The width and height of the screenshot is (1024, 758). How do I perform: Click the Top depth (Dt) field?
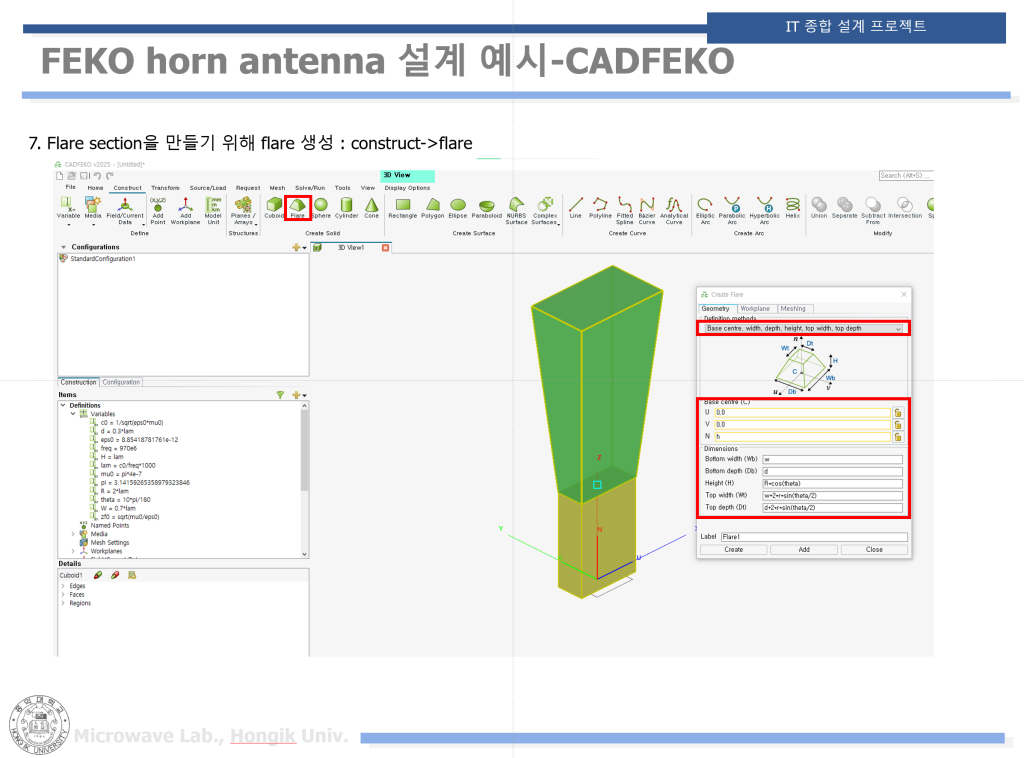tap(833, 508)
